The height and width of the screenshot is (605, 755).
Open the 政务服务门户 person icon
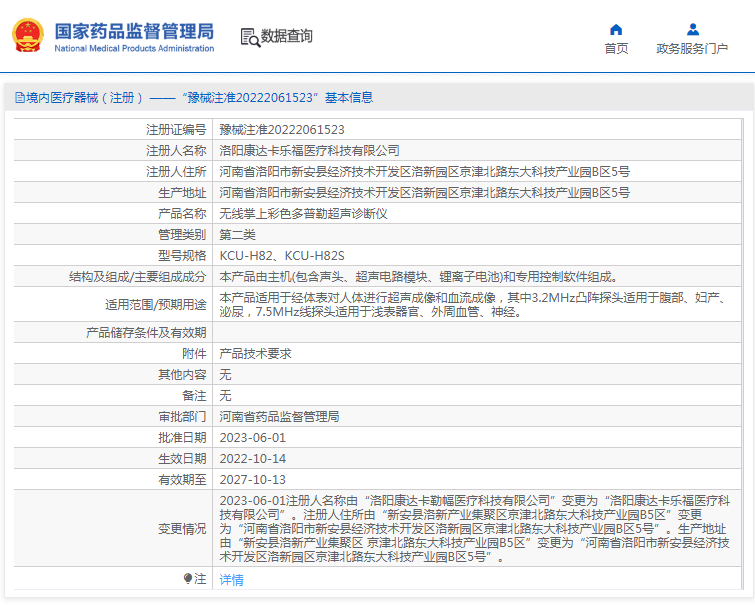[693, 30]
